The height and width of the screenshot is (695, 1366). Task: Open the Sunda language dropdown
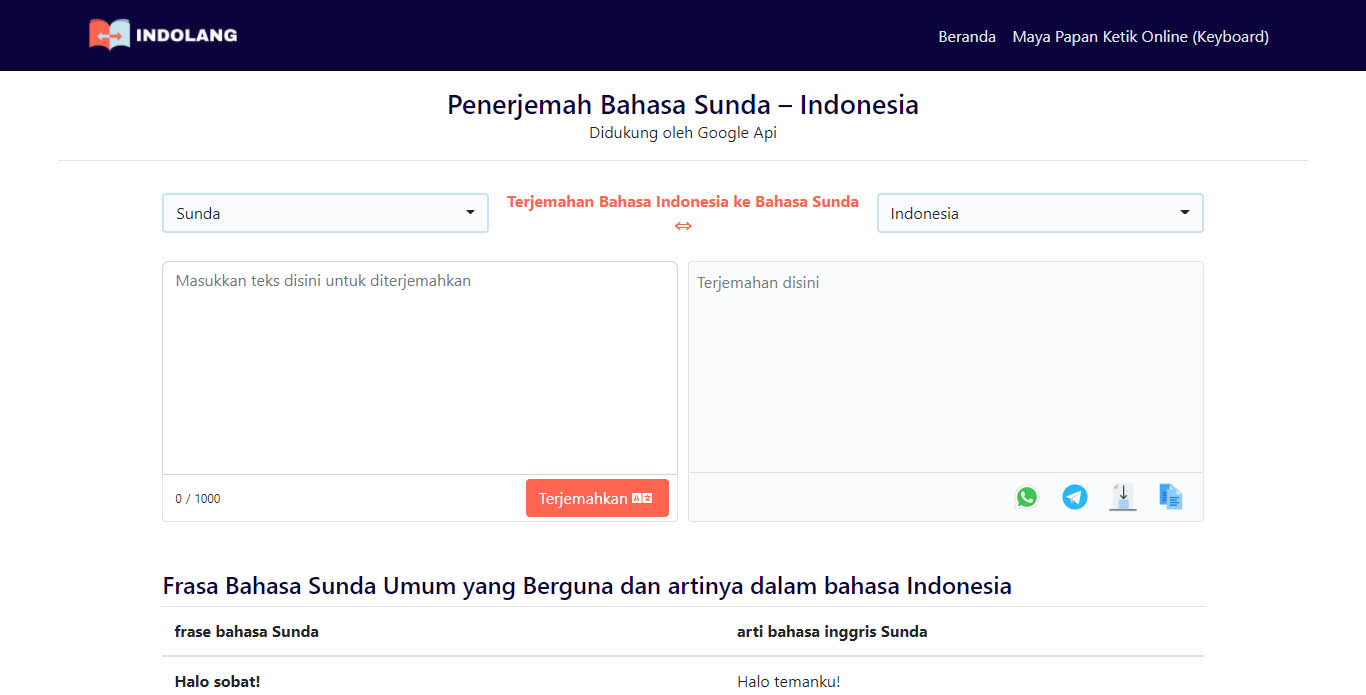click(325, 213)
